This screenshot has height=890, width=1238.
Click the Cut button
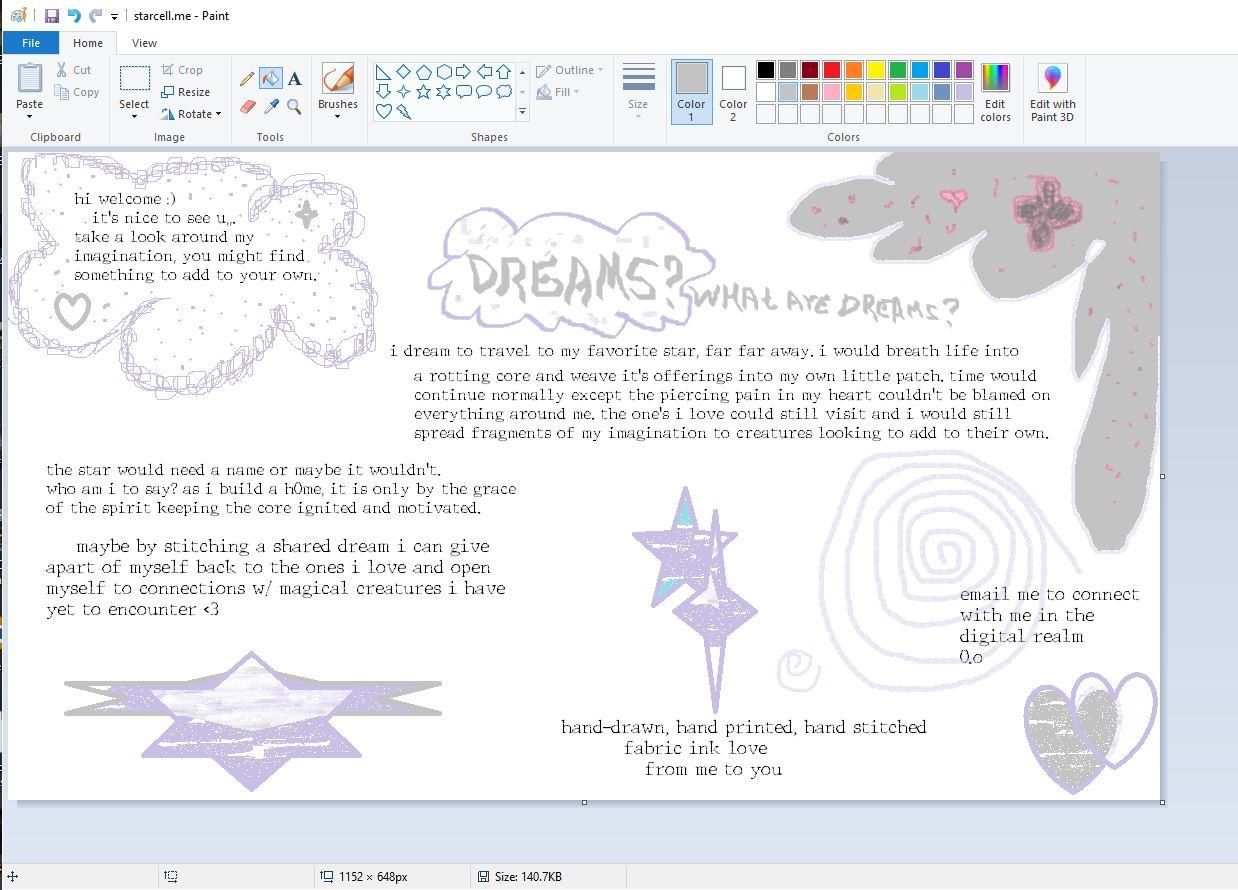[73, 70]
